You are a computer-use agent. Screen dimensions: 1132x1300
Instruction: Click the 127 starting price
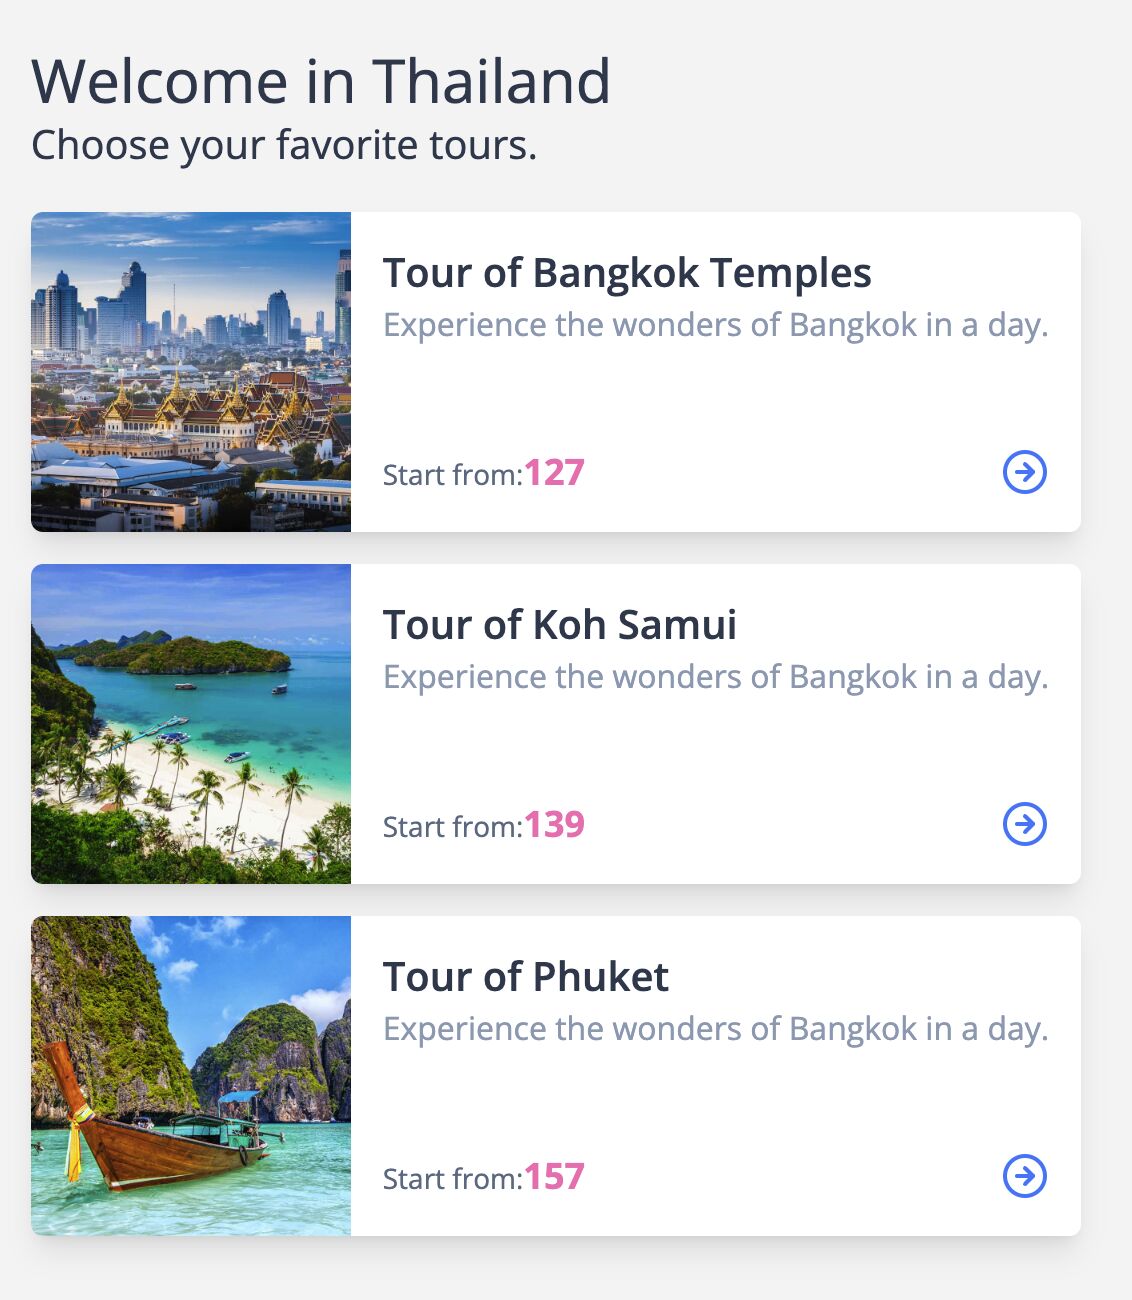[554, 472]
